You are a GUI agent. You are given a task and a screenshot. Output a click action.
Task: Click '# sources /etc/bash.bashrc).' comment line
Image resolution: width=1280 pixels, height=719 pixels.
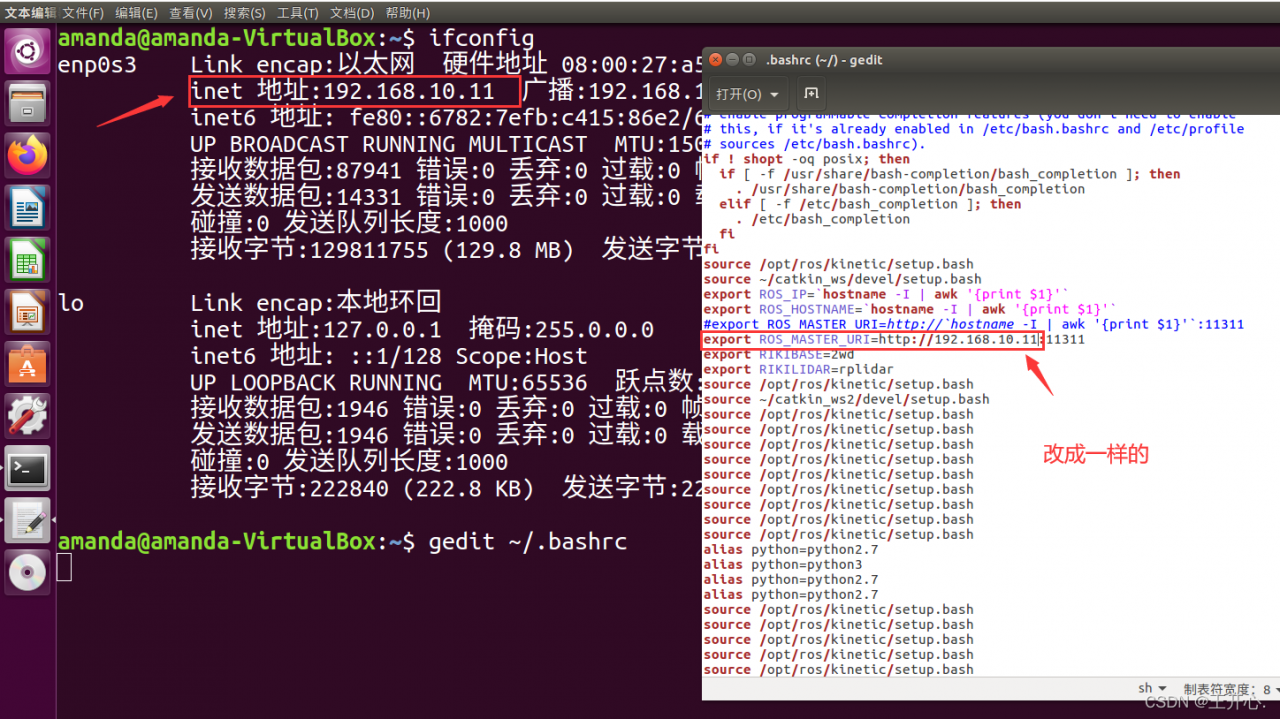pos(814,144)
